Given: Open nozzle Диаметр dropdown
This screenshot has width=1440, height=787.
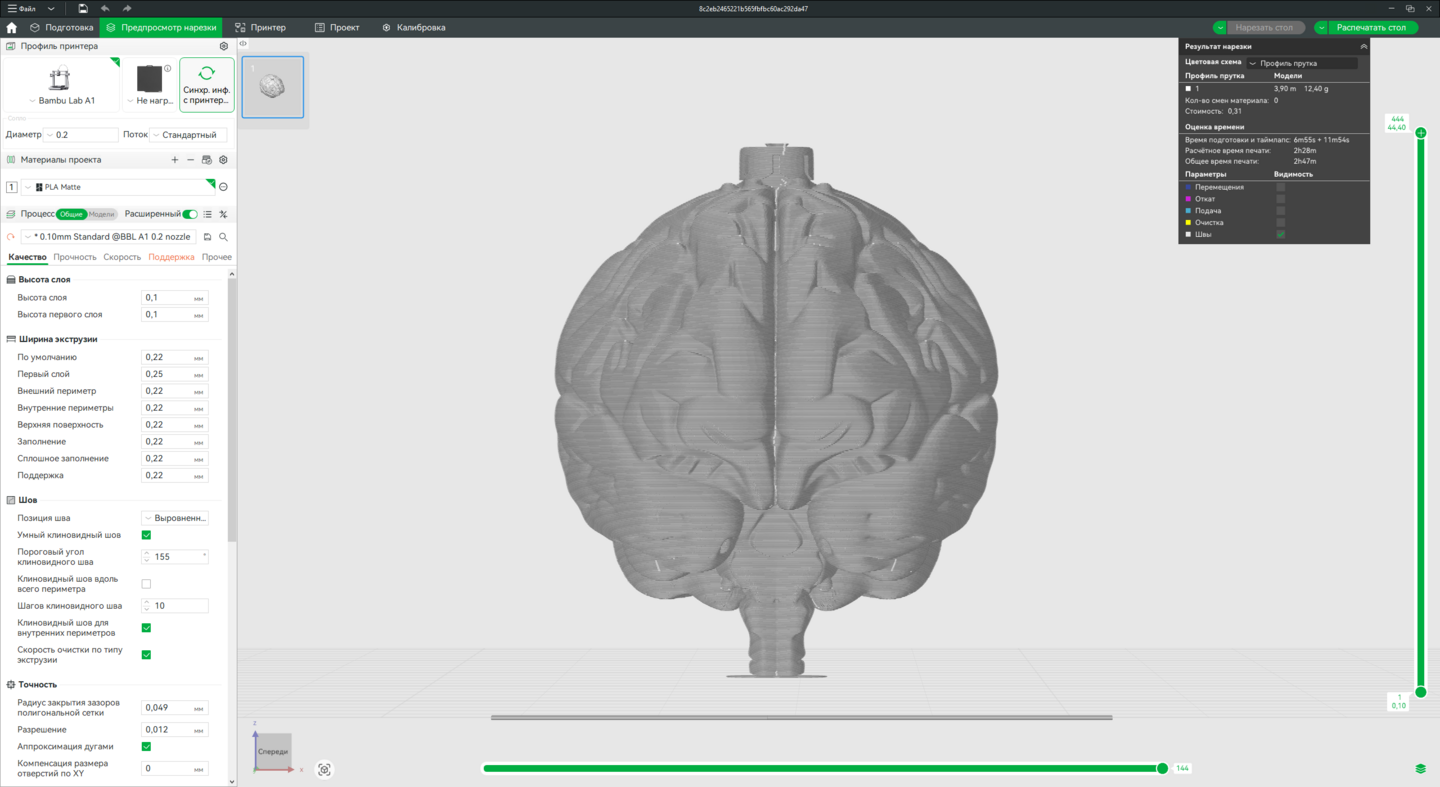Looking at the screenshot, I should [81, 135].
